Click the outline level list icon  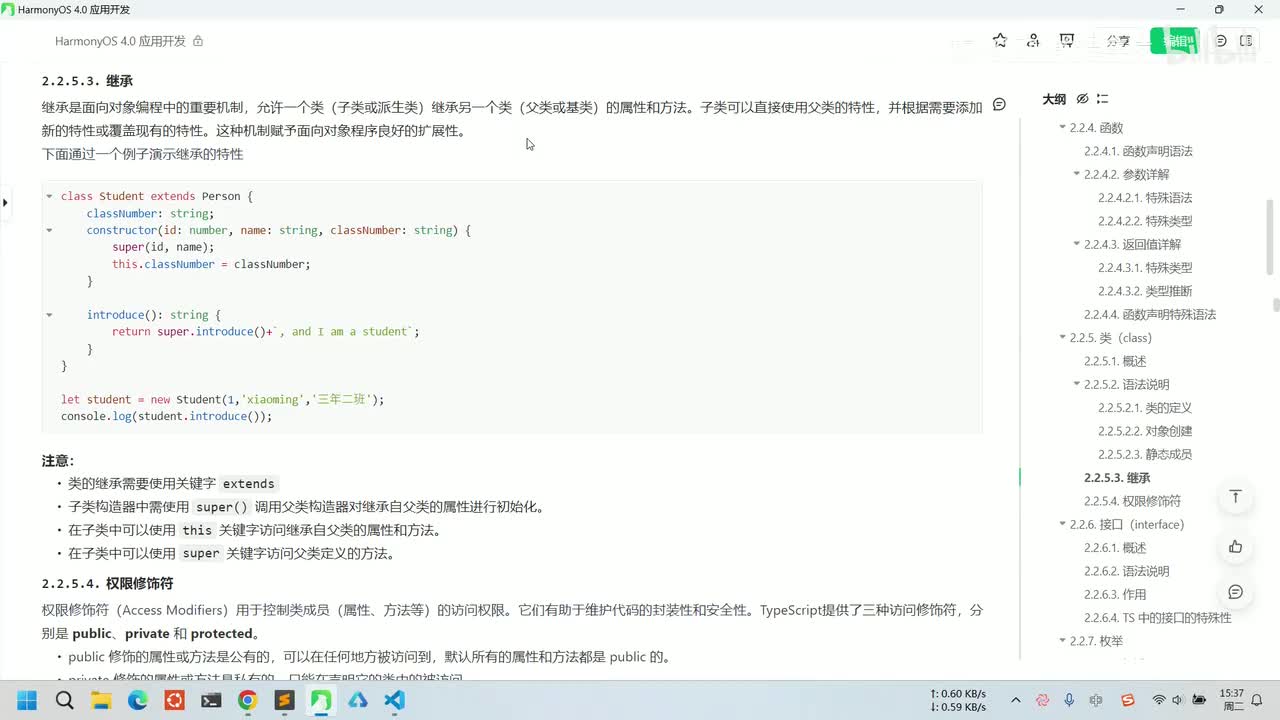[x=1102, y=99]
